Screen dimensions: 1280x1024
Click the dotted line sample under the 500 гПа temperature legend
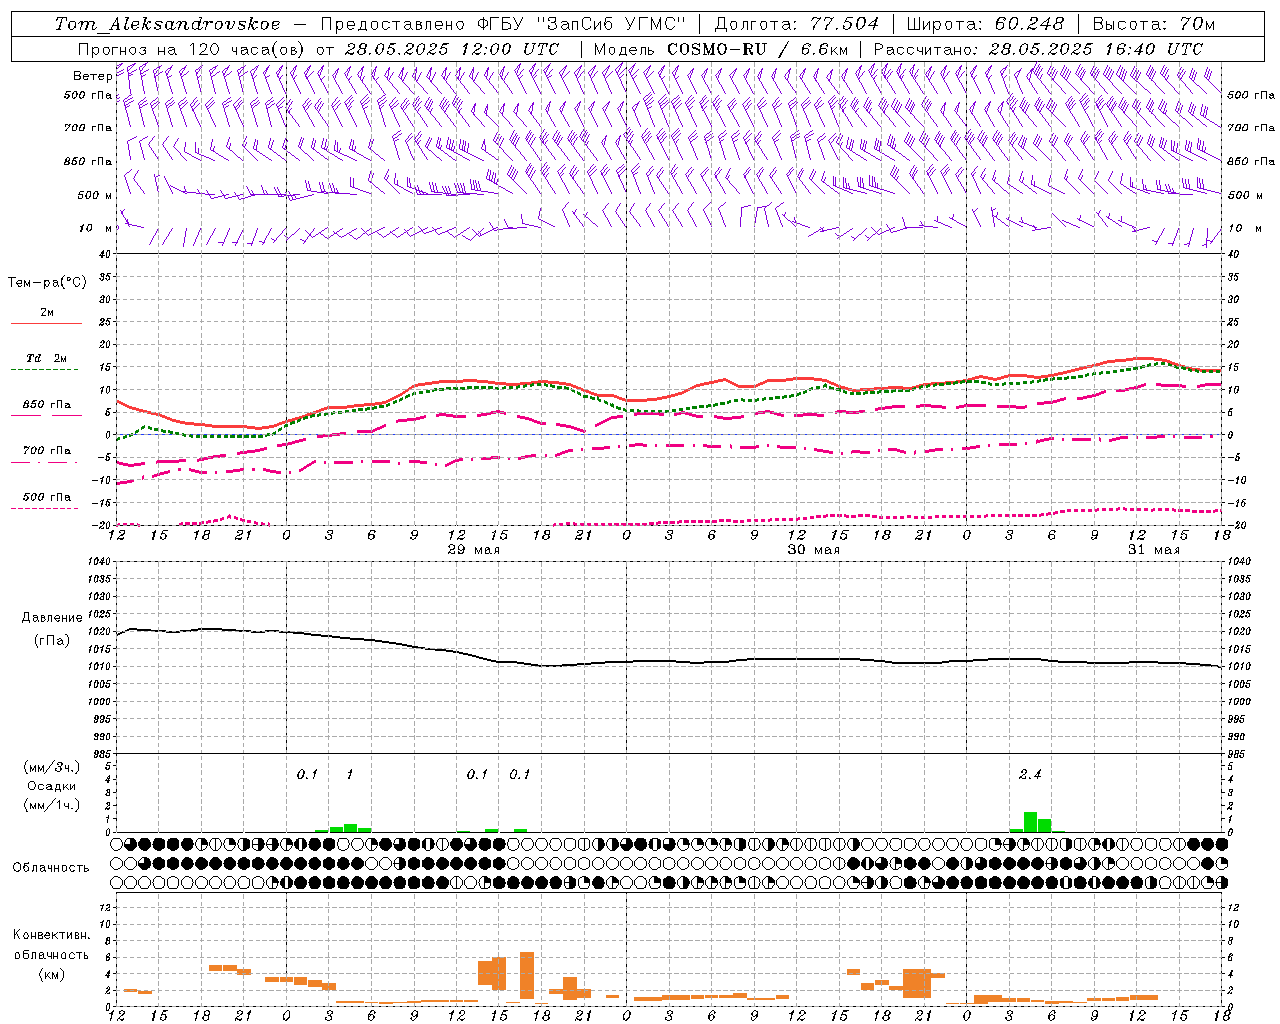[44, 508]
